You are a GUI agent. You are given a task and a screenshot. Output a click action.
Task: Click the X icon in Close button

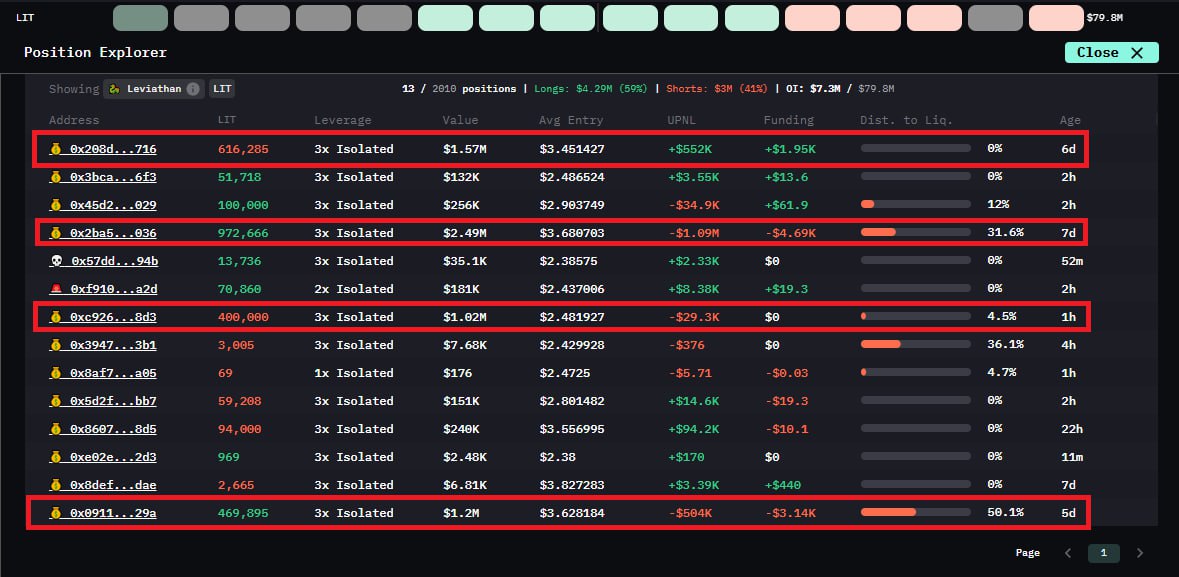coord(1136,53)
